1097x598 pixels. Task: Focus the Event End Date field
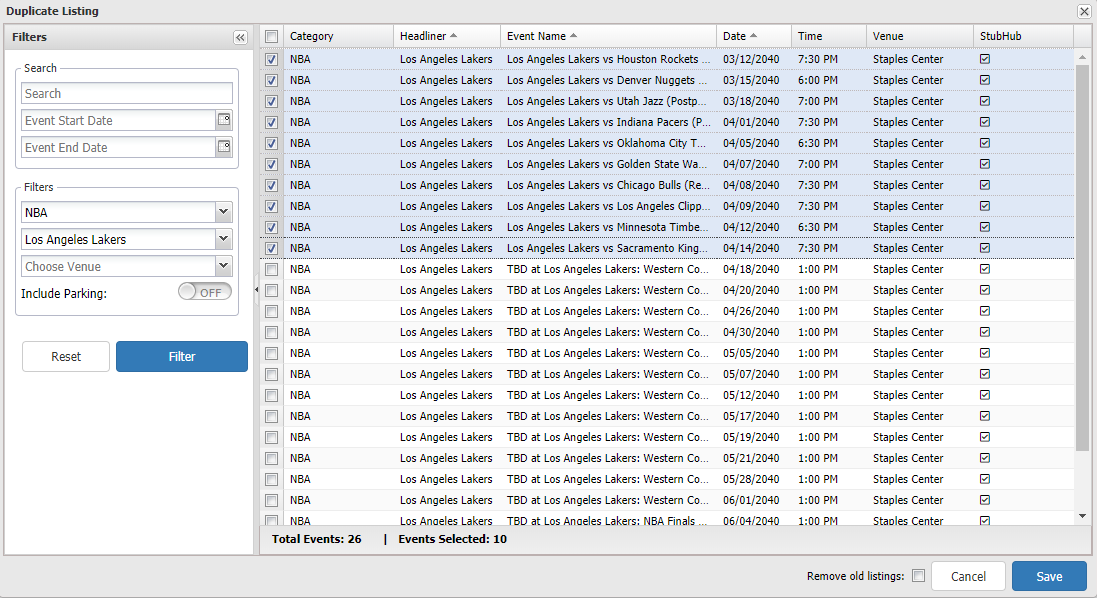click(x=118, y=148)
